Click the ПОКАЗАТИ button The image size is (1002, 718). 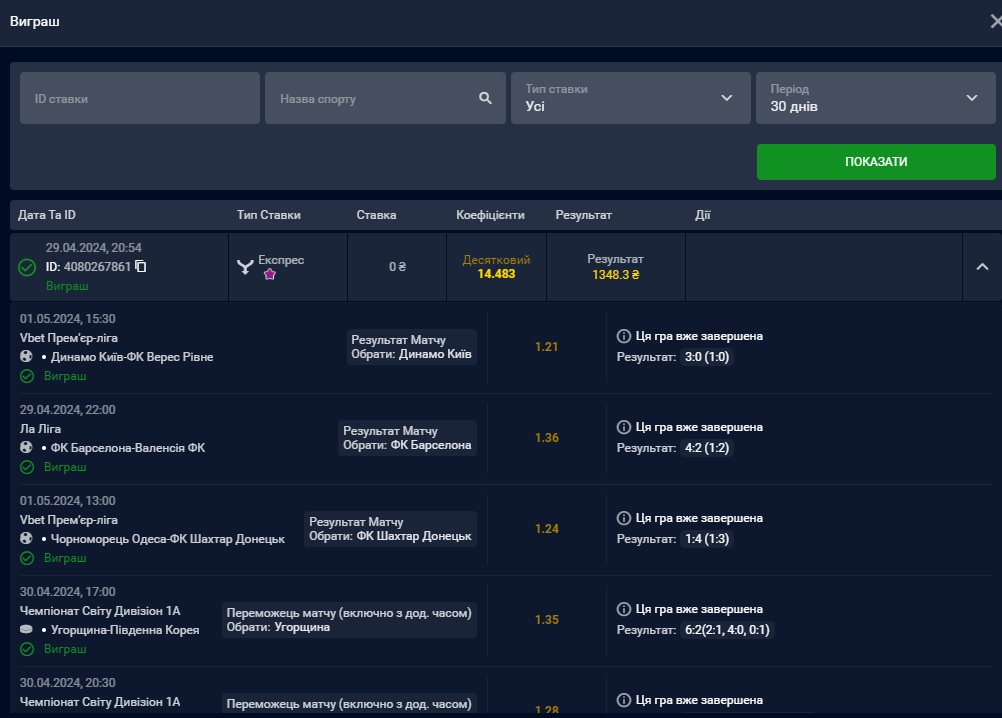tap(876, 162)
